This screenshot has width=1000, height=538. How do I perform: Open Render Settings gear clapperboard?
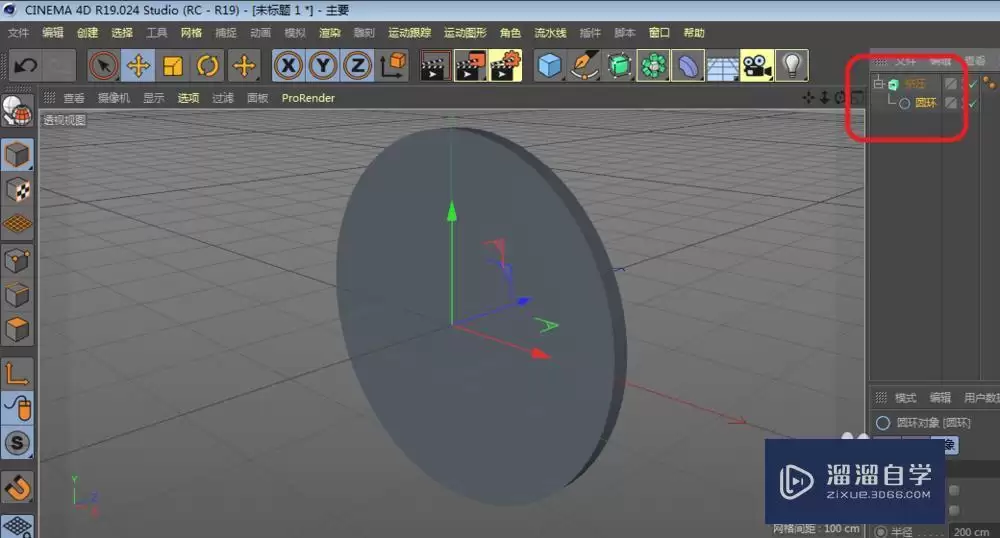505,66
